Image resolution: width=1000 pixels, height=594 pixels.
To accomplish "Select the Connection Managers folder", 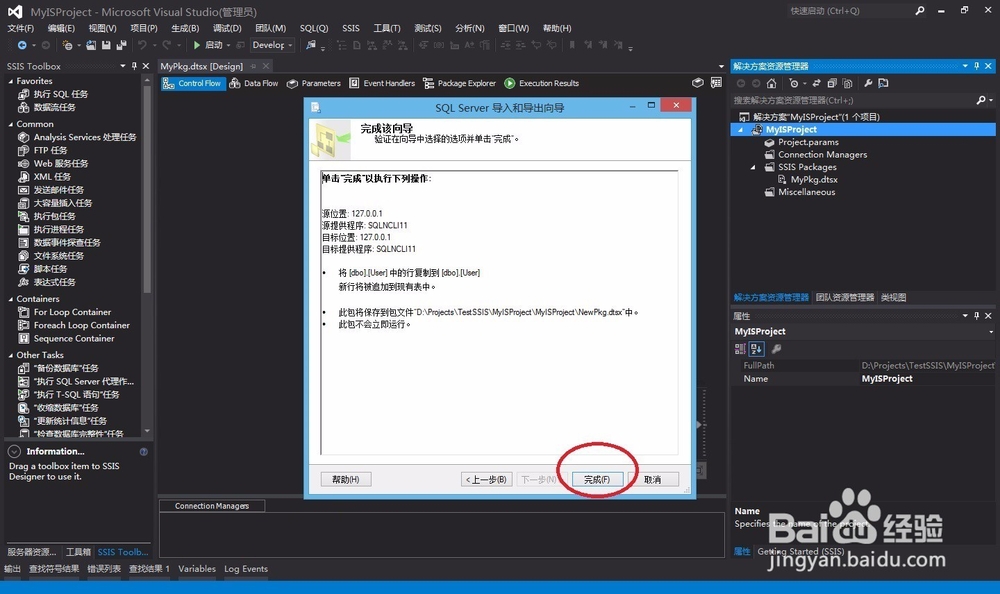I will (x=822, y=154).
